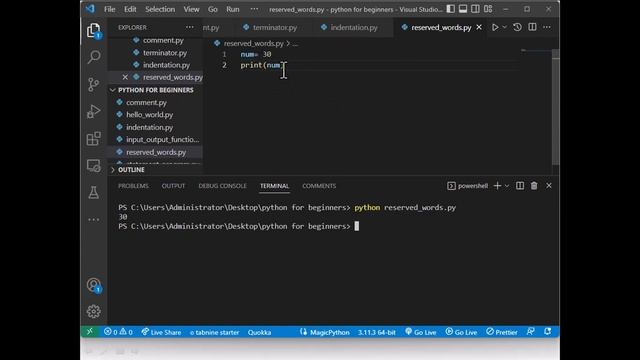Toggle the primary side bar
Screen dimensions: 640x360
[x=451, y=9]
